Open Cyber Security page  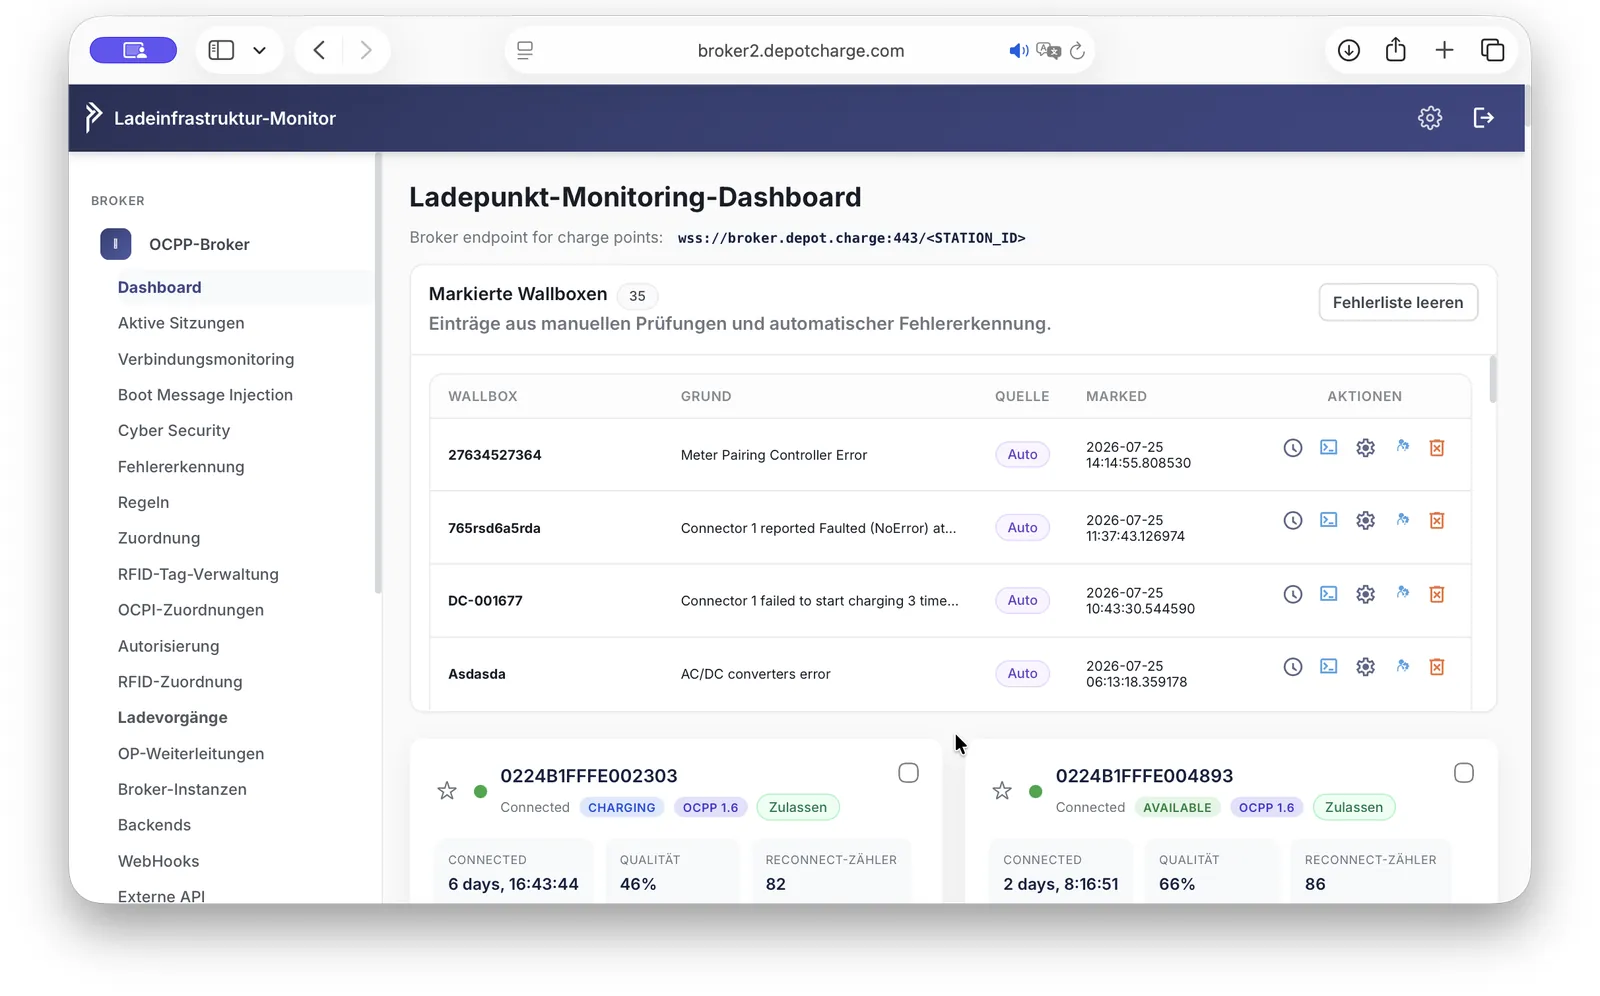click(x=174, y=431)
